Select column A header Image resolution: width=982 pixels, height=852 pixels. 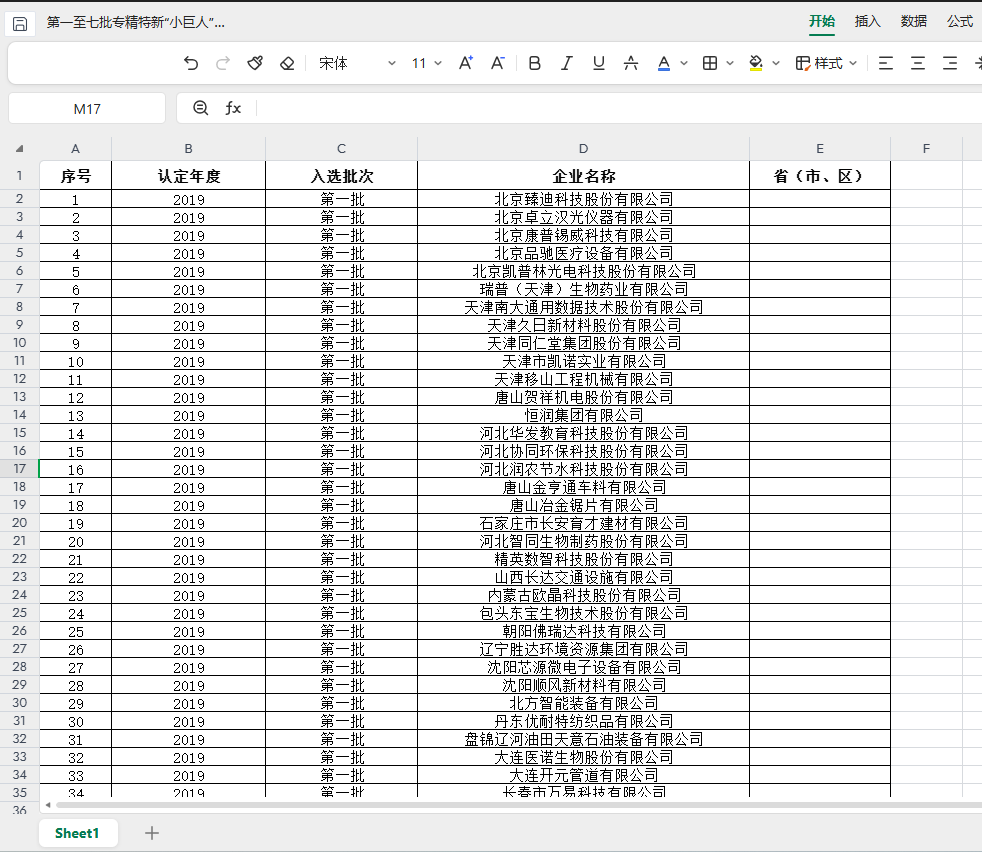(75, 148)
